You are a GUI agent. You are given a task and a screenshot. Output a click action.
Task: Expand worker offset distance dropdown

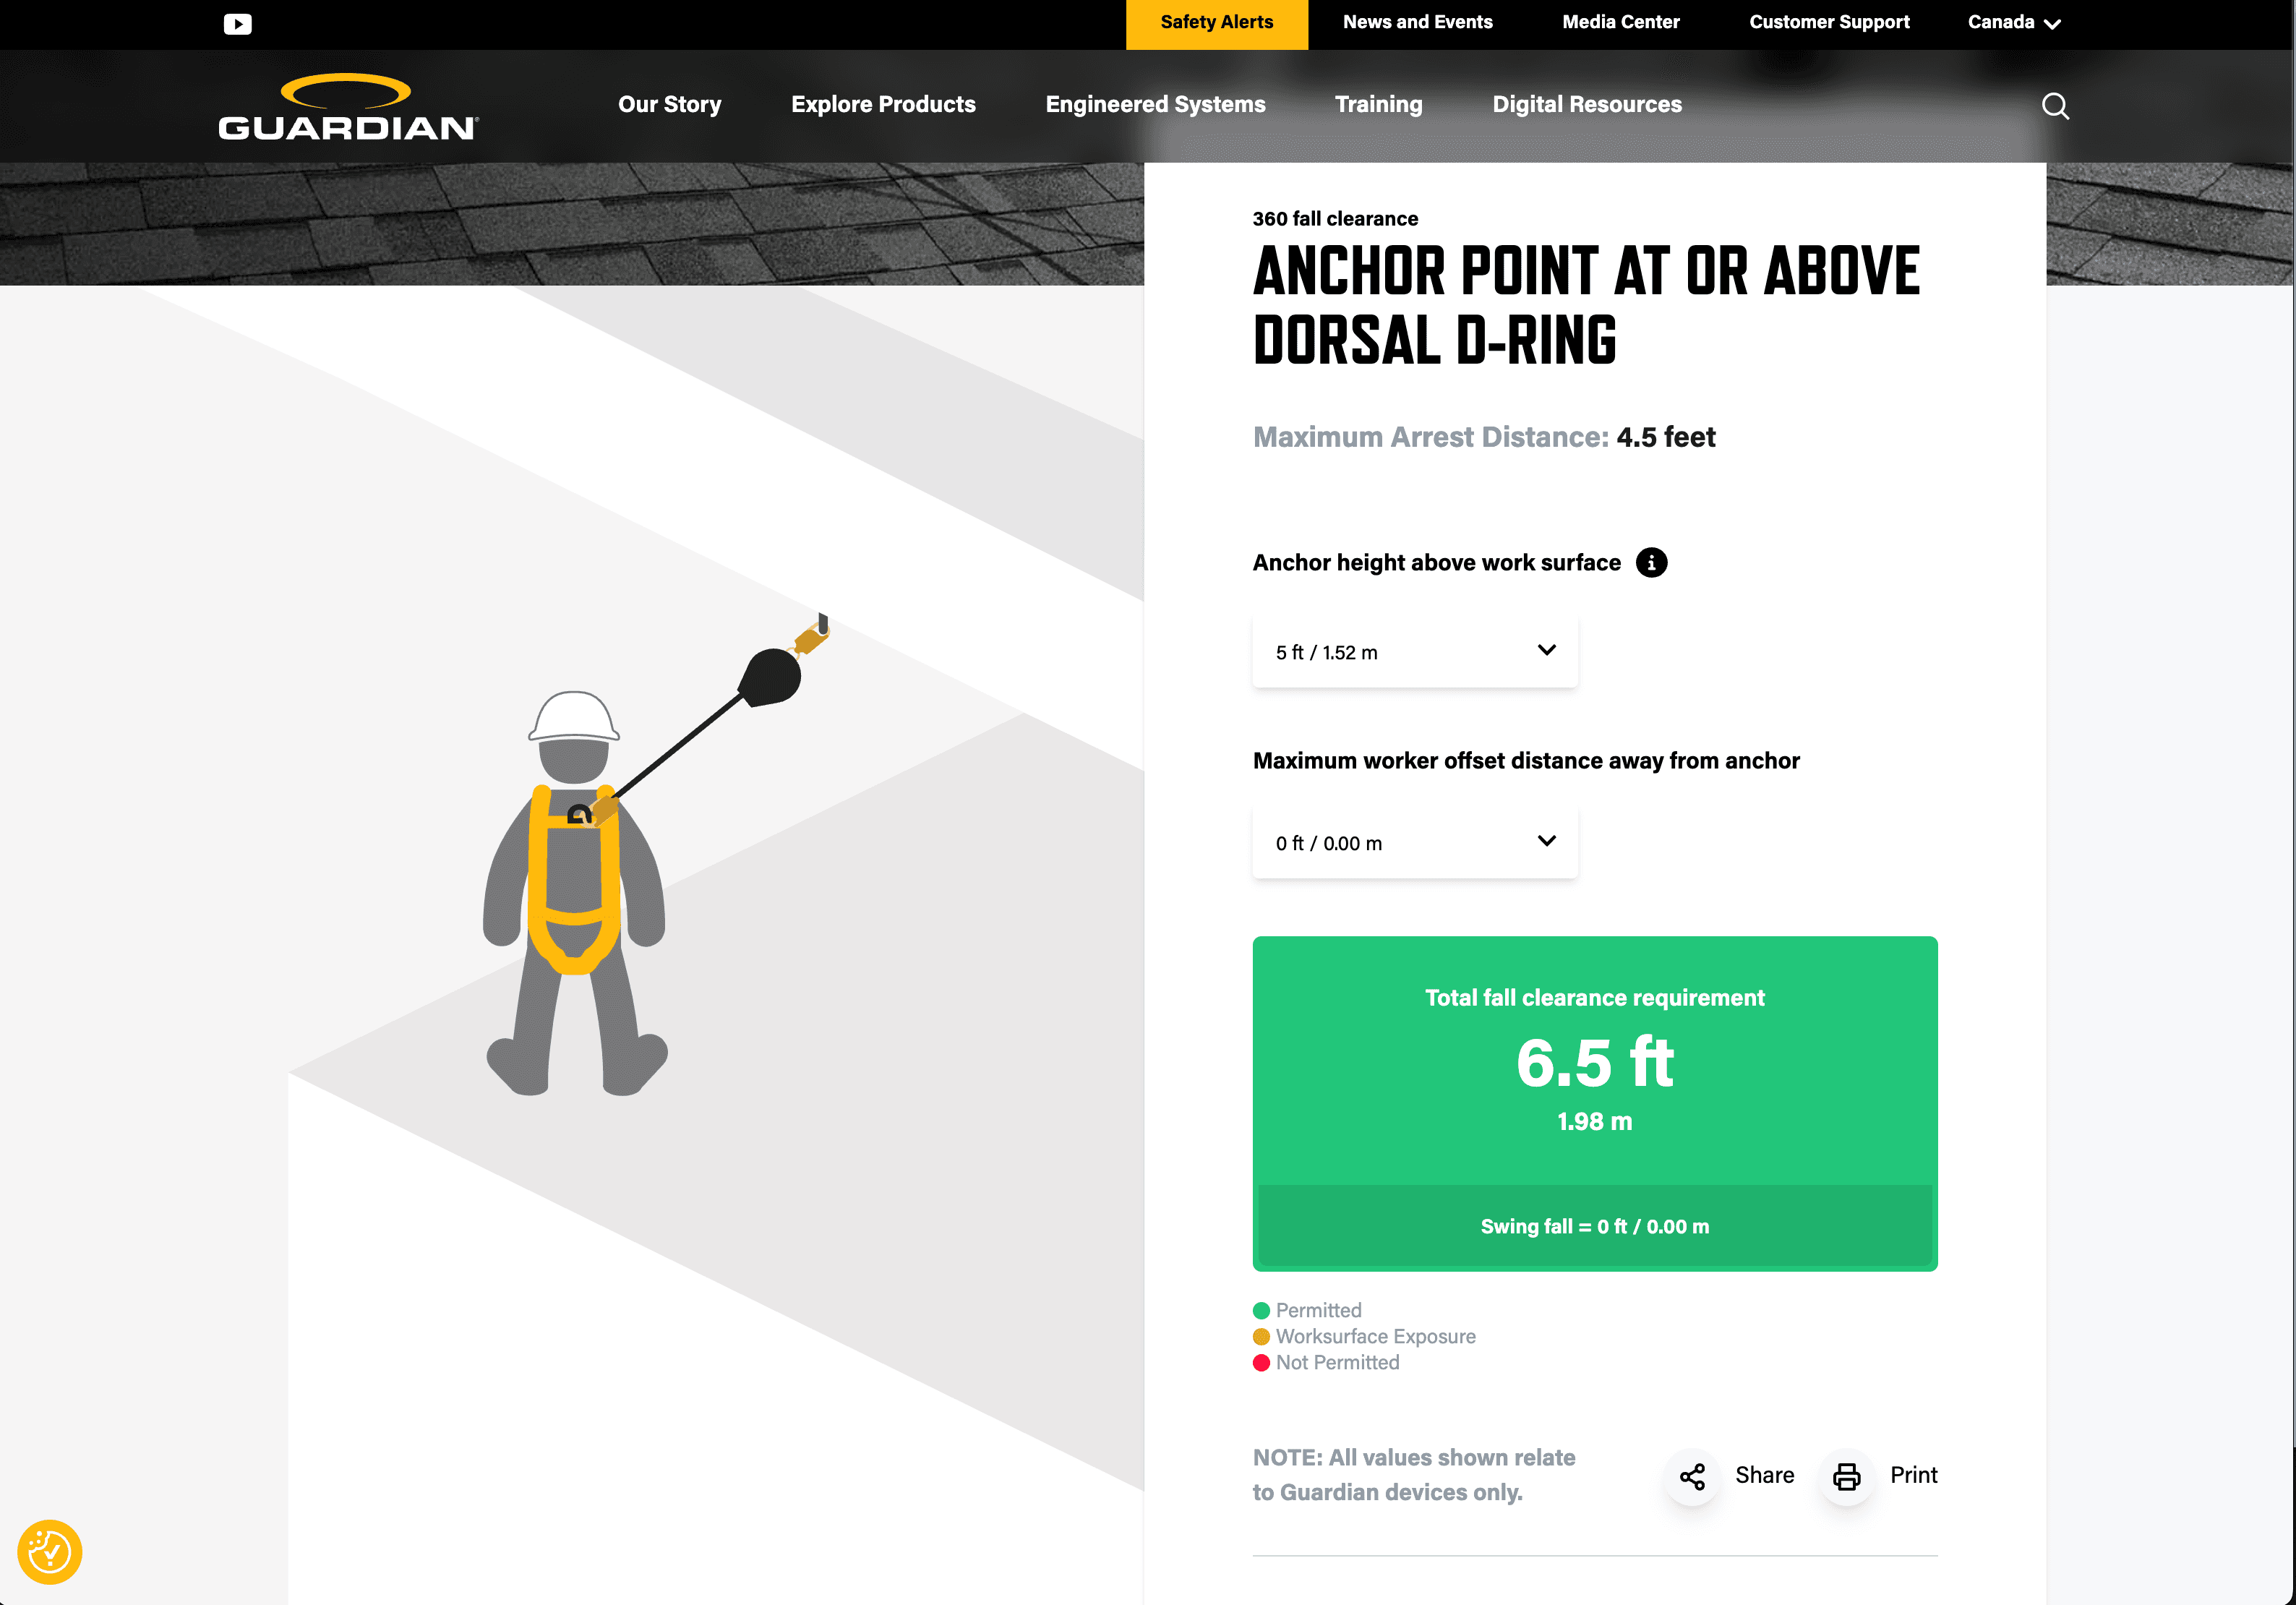pyautogui.click(x=1413, y=843)
